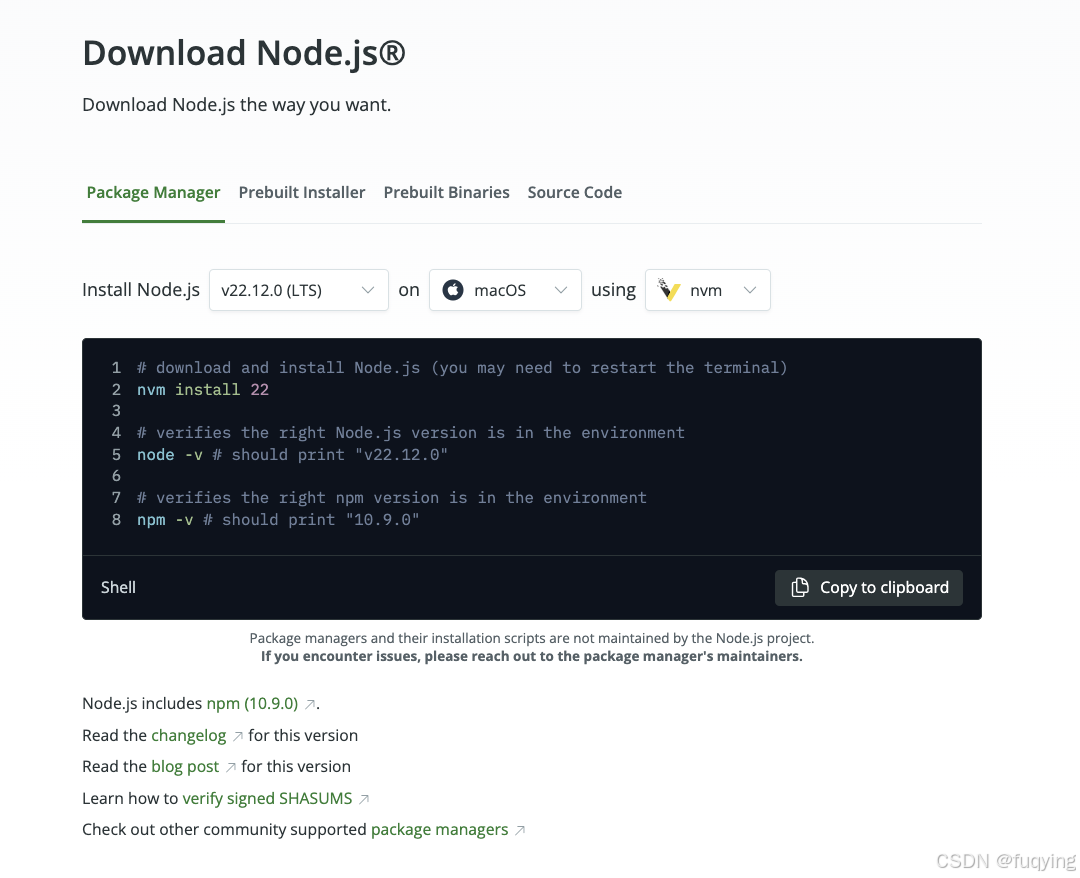Open the Node.js version dropdown showing v22.12.0 (LTS)
This screenshot has height=878, width=1080.
pyautogui.click(x=298, y=290)
